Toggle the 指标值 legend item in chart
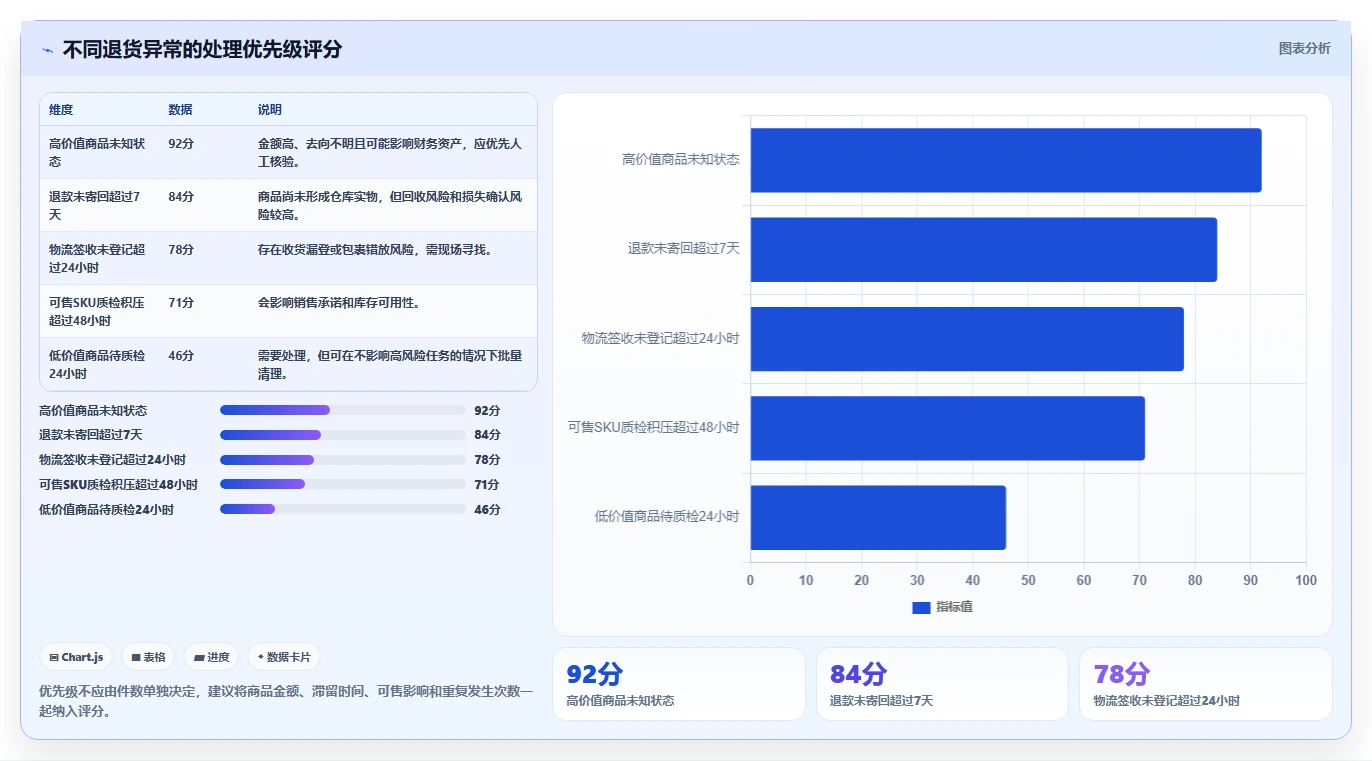The height and width of the screenshot is (761, 1372). 943,608
